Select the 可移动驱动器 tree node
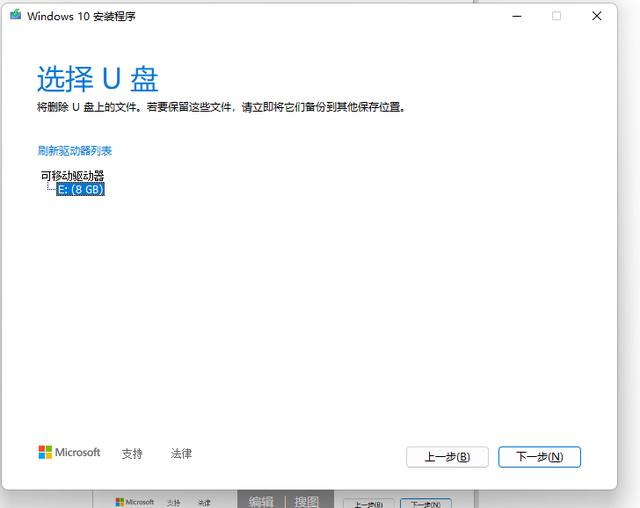640x508 pixels. (72, 176)
